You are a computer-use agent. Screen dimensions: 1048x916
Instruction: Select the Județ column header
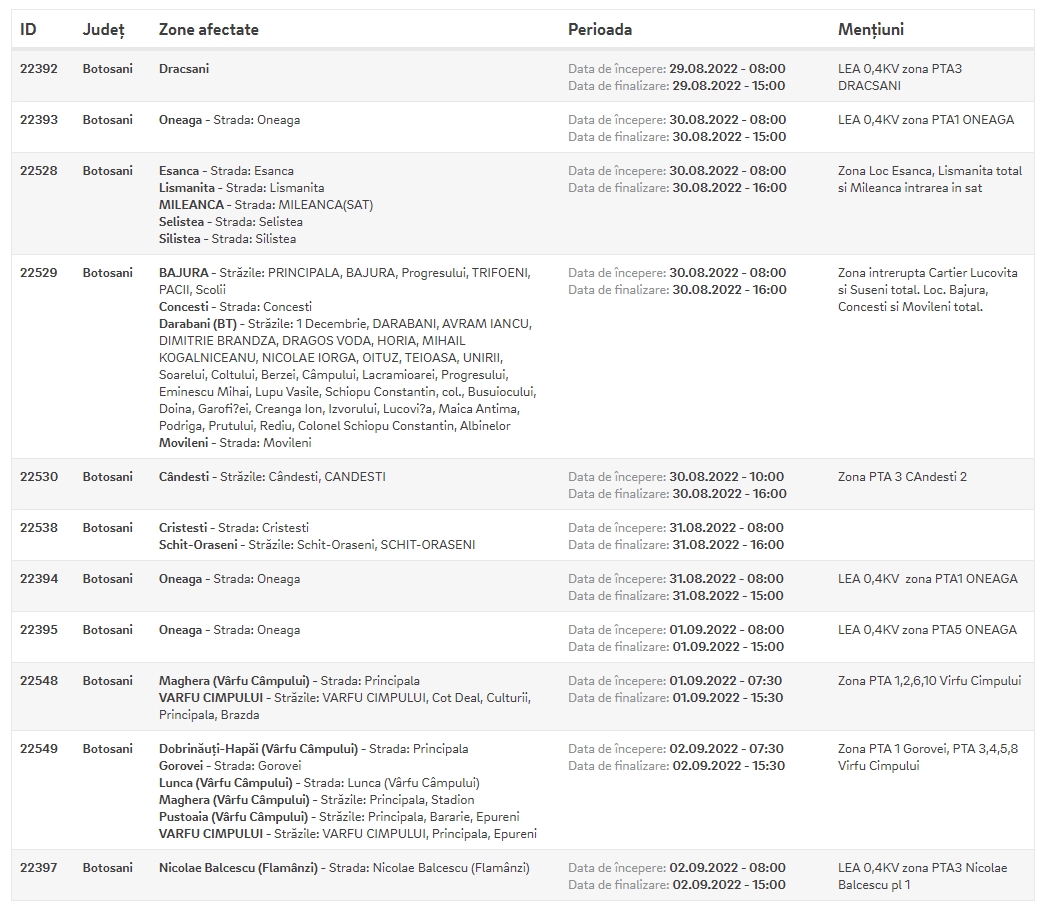[x=104, y=30]
